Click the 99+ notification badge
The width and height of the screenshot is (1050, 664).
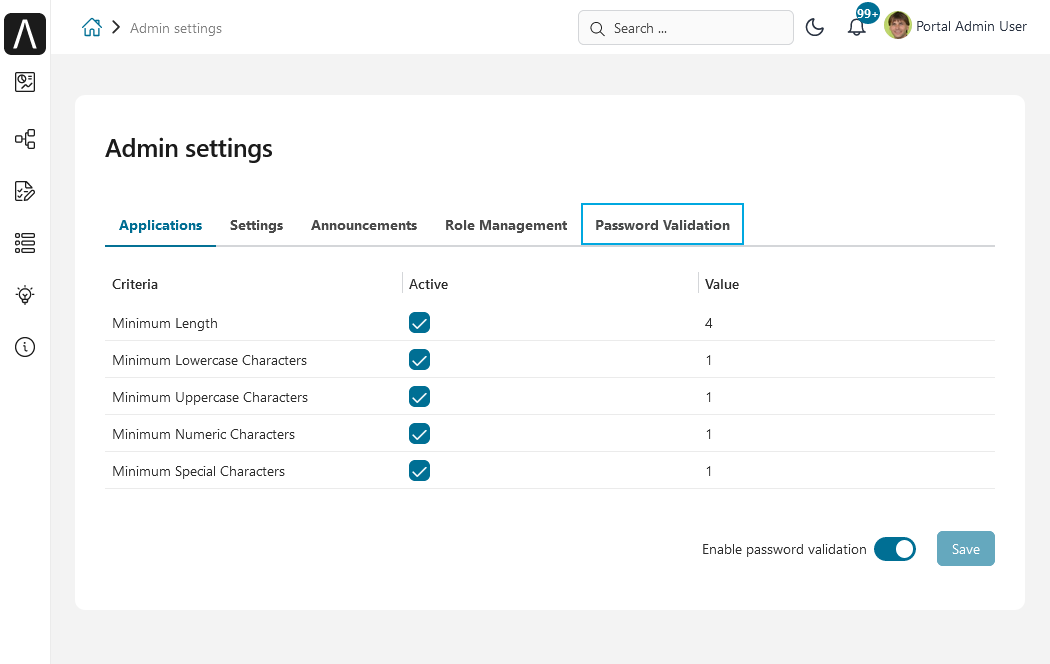(867, 13)
